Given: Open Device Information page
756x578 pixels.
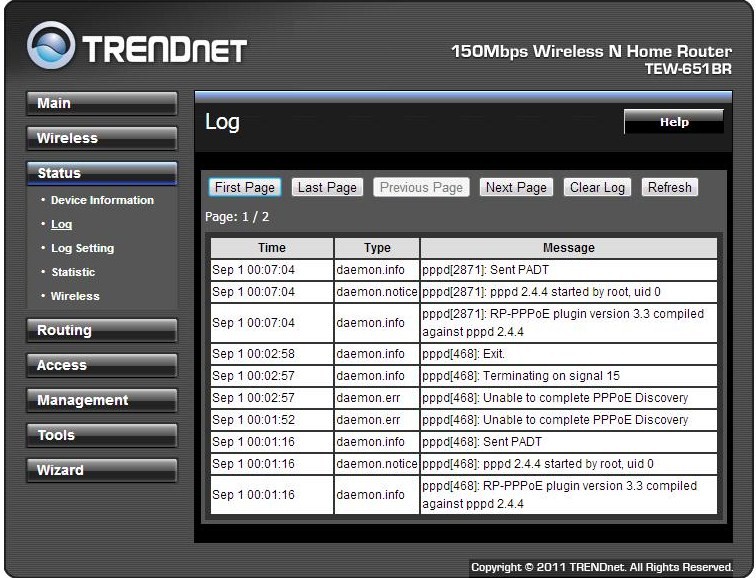Looking at the screenshot, I should coord(102,200).
